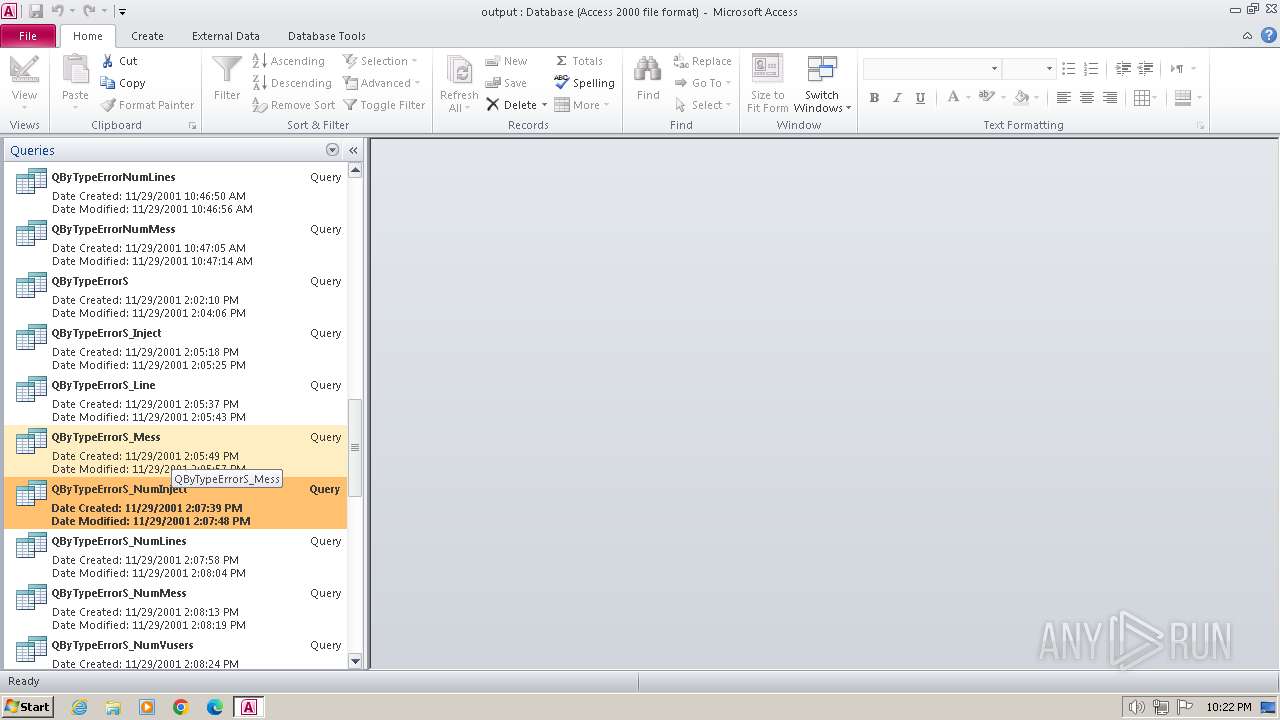Open the font color picker

(x=957, y=97)
